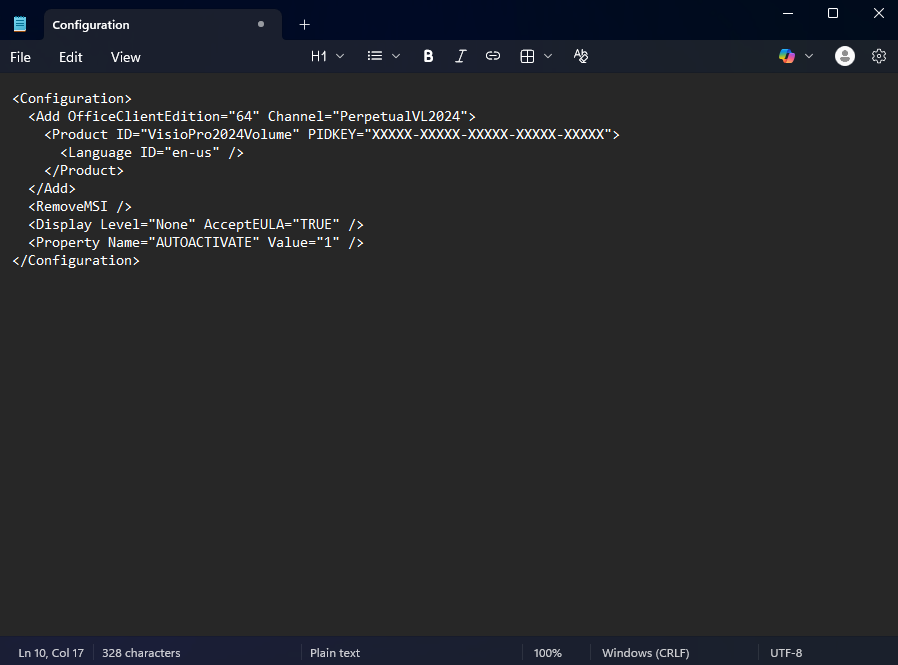Viewport: 898px width, 665px height.
Task: Select the Configuration tab
Action: pyautogui.click(x=140, y=25)
